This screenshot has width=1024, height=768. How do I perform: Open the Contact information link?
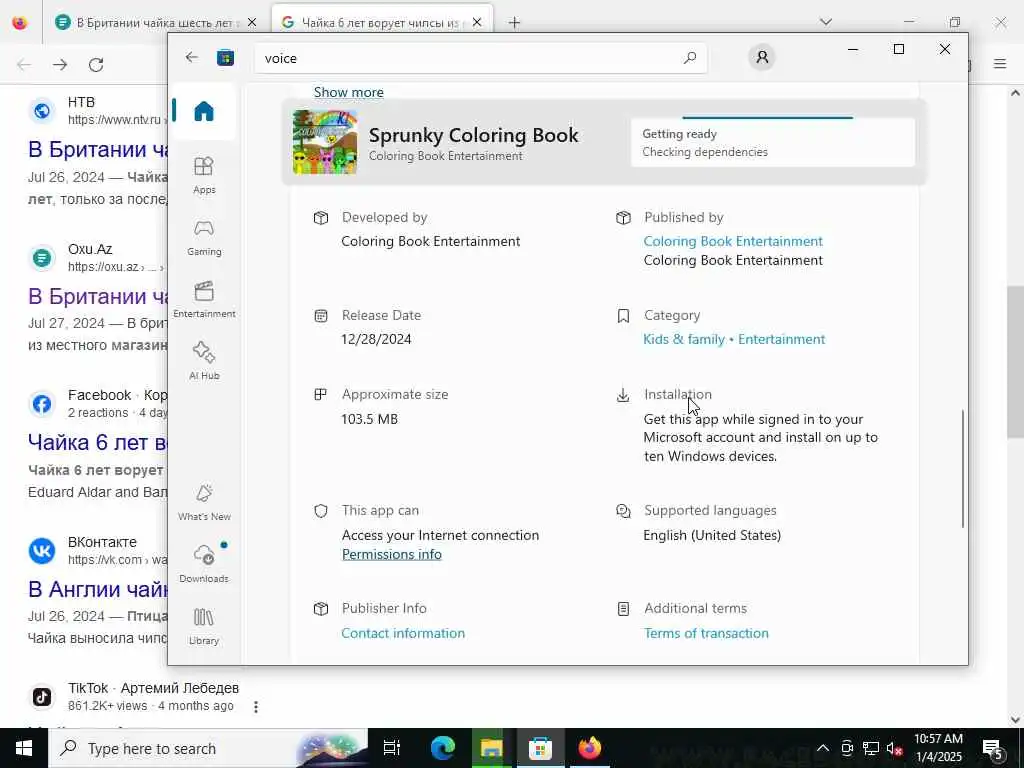click(403, 633)
